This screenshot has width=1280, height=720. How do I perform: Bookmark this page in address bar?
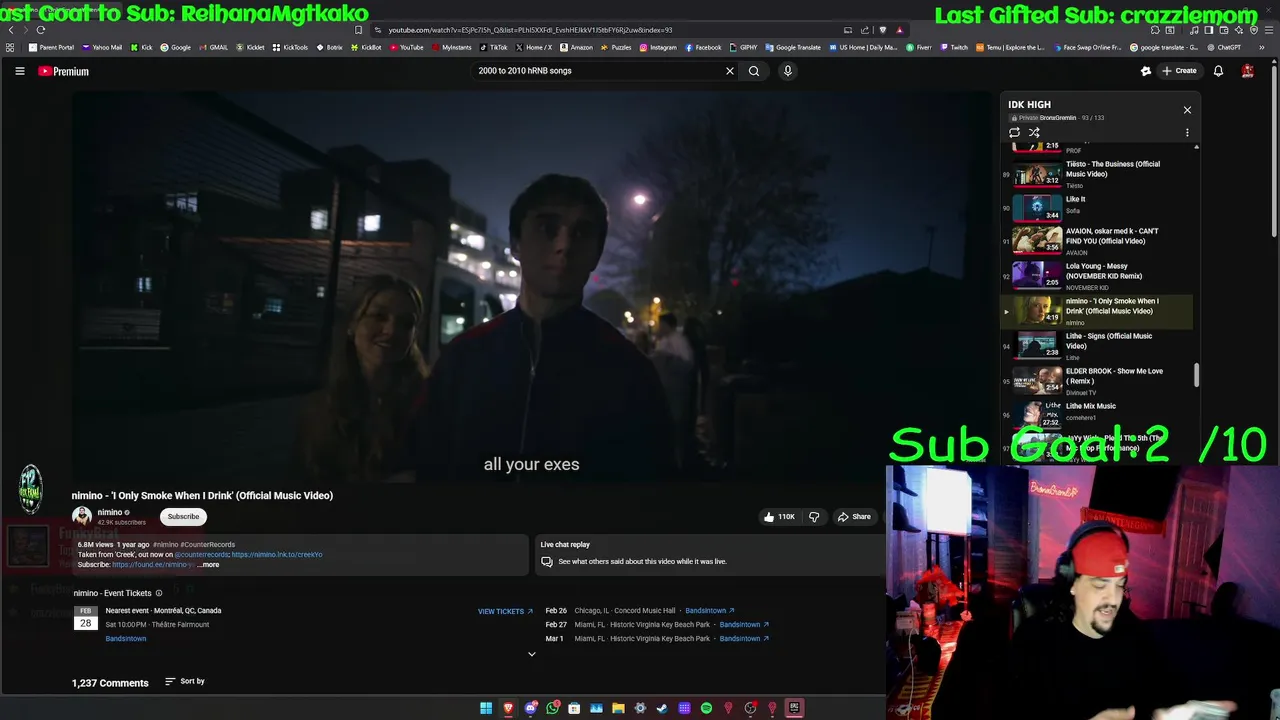[x=358, y=30]
